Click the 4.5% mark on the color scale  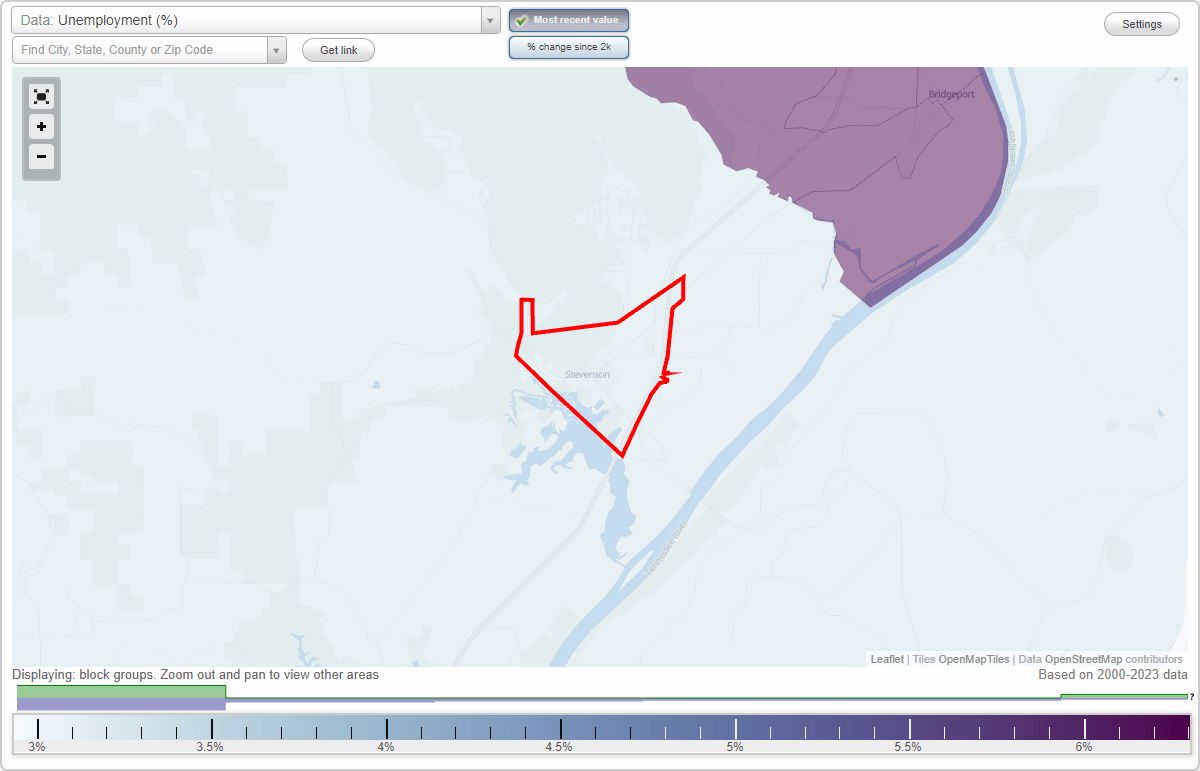click(560, 726)
